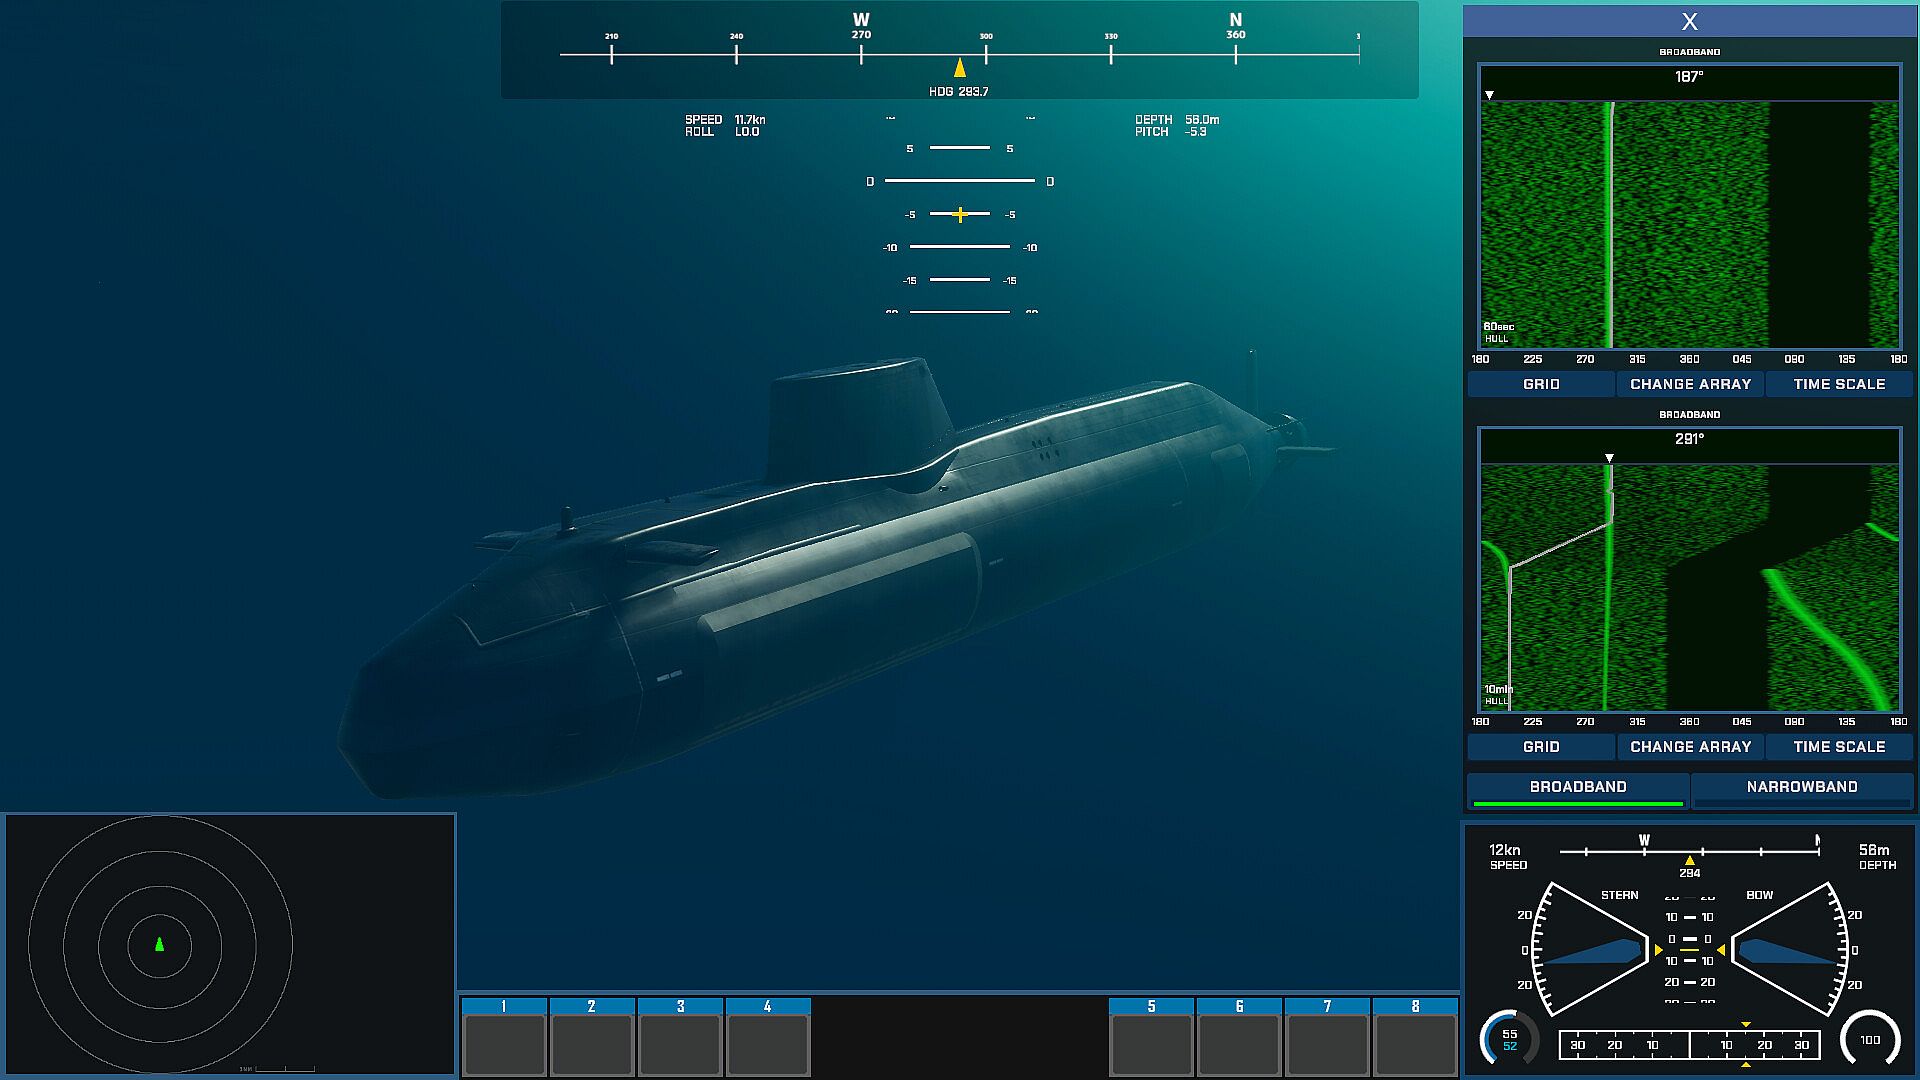Select weapon tube slot 8

click(x=1415, y=1044)
